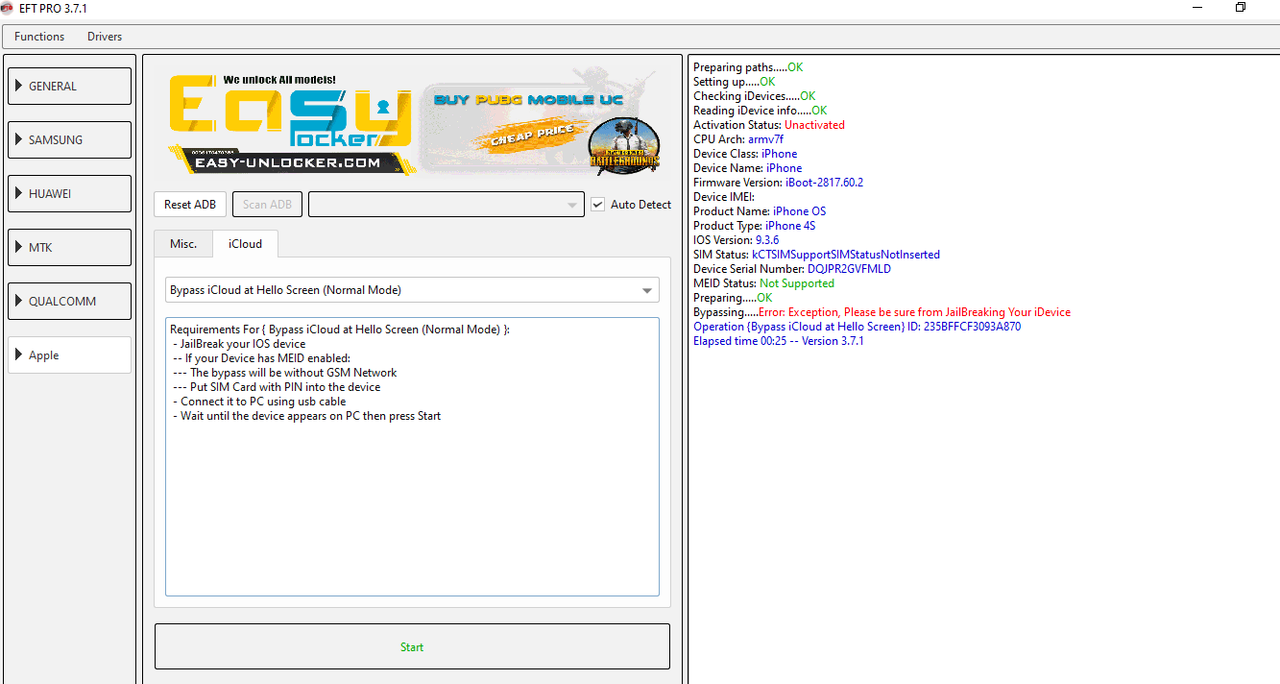Click the Checking iDevices.....OK log line
This screenshot has width=1280, height=684.
[x=754, y=96]
